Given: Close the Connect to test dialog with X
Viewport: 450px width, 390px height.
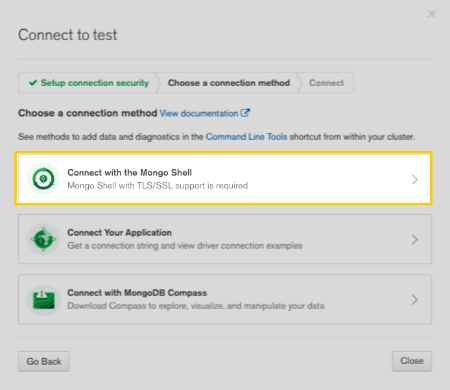Looking at the screenshot, I should point(432,14).
